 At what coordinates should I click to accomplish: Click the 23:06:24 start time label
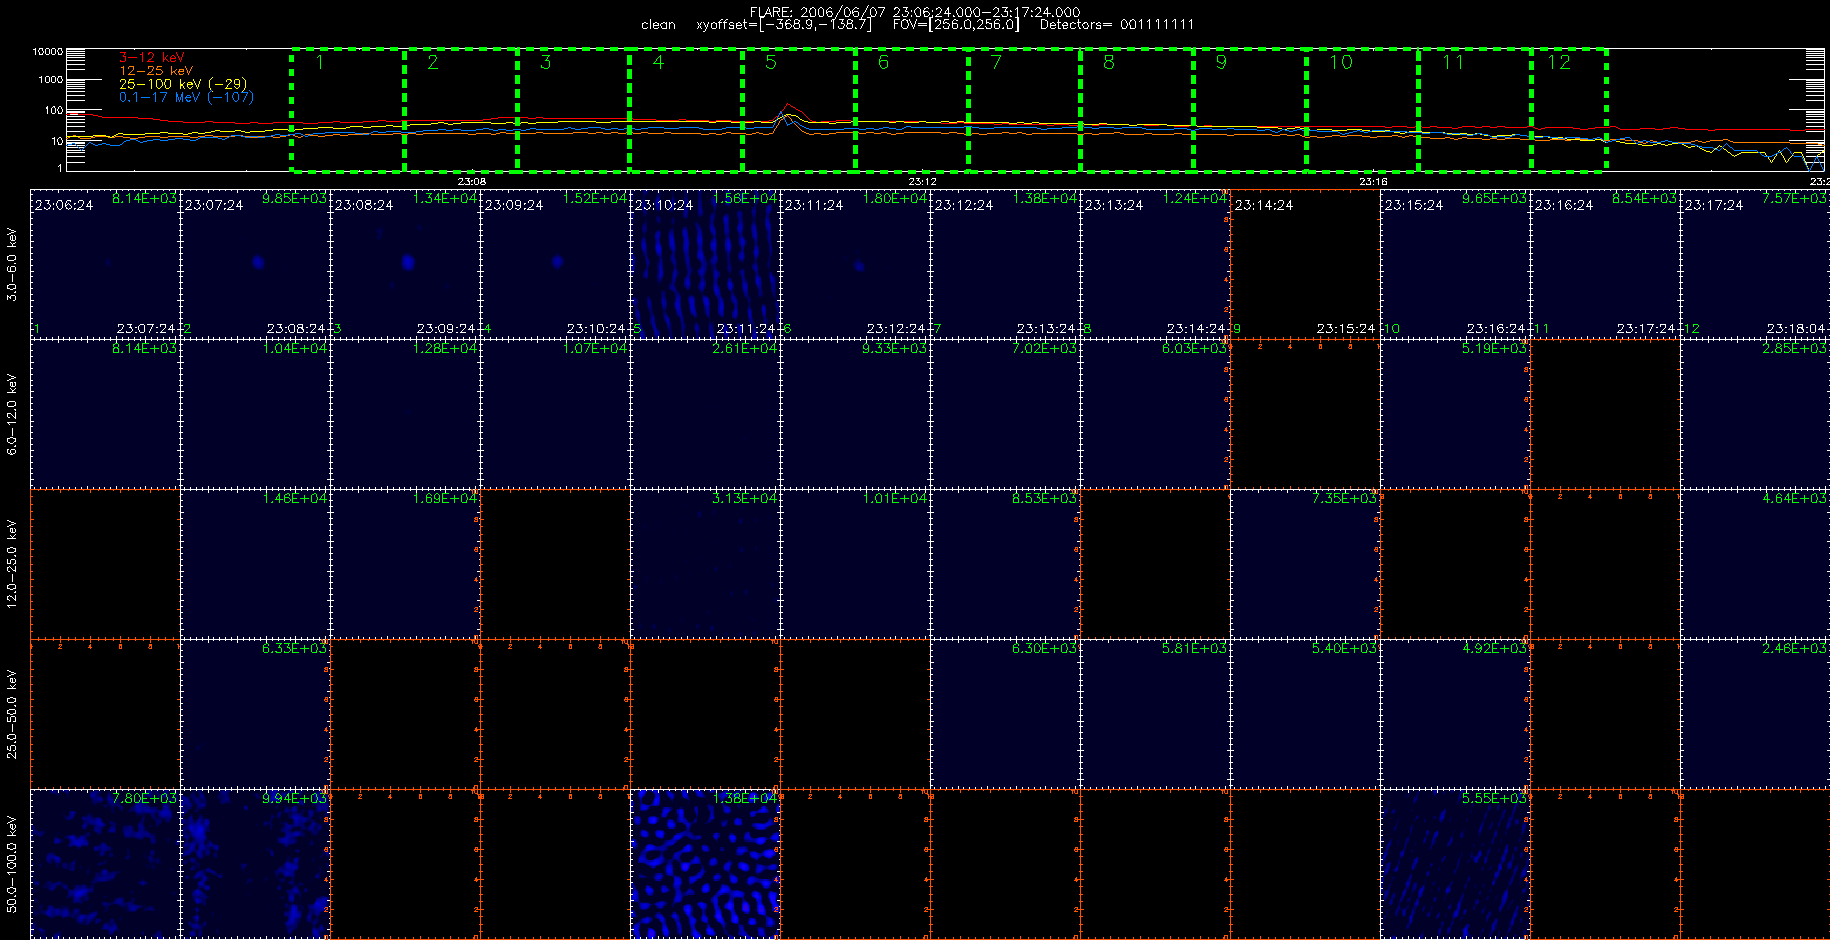pyautogui.click(x=64, y=205)
